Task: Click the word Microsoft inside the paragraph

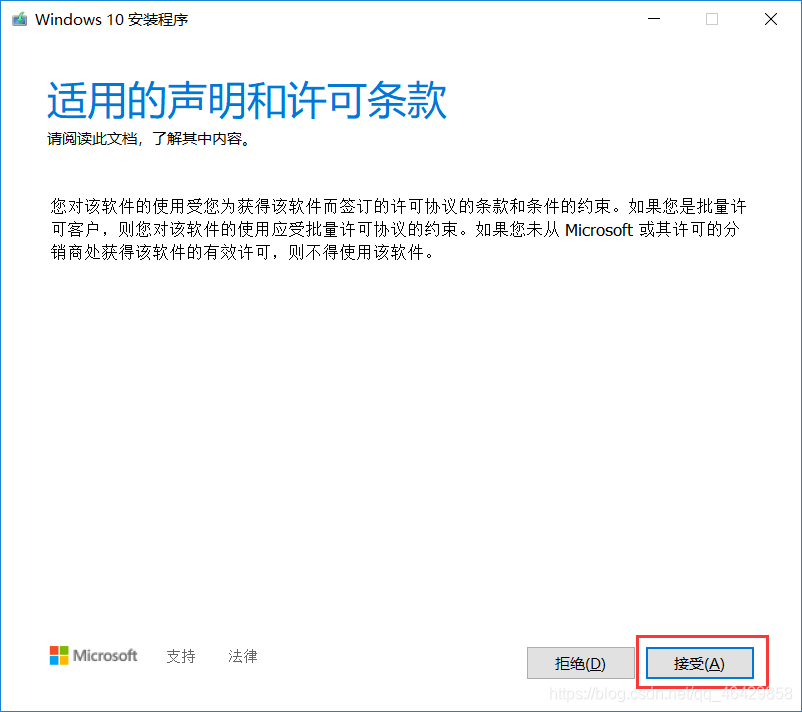Action: pyautogui.click(x=598, y=230)
